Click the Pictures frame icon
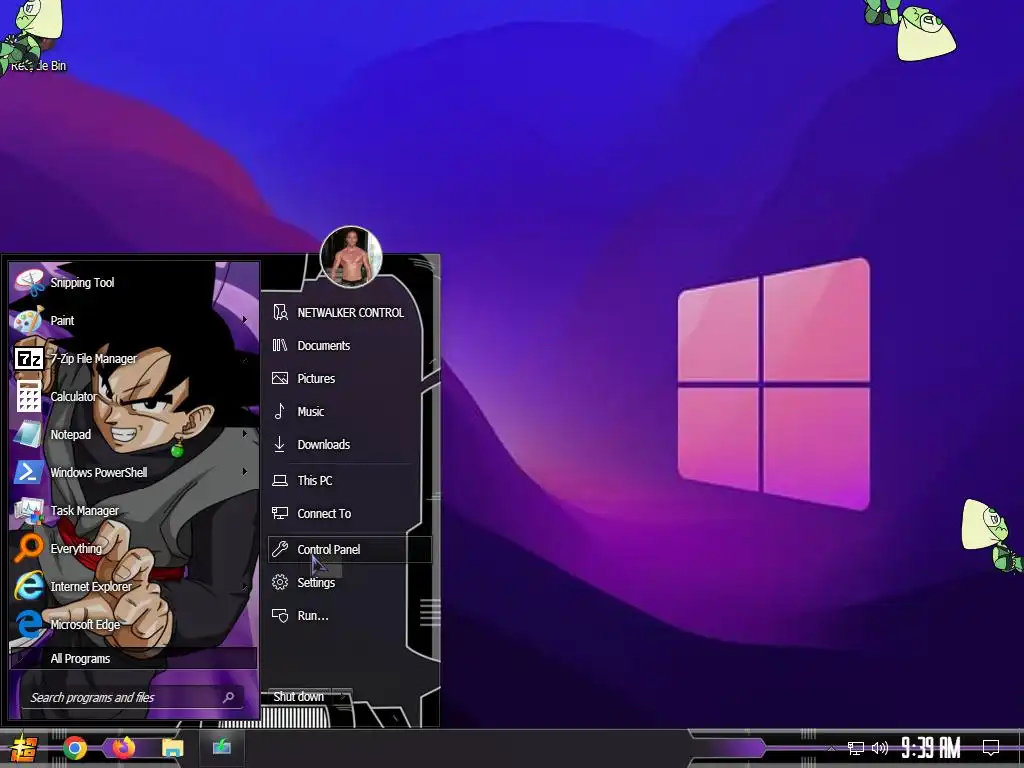This screenshot has height=768, width=1024. pos(280,378)
